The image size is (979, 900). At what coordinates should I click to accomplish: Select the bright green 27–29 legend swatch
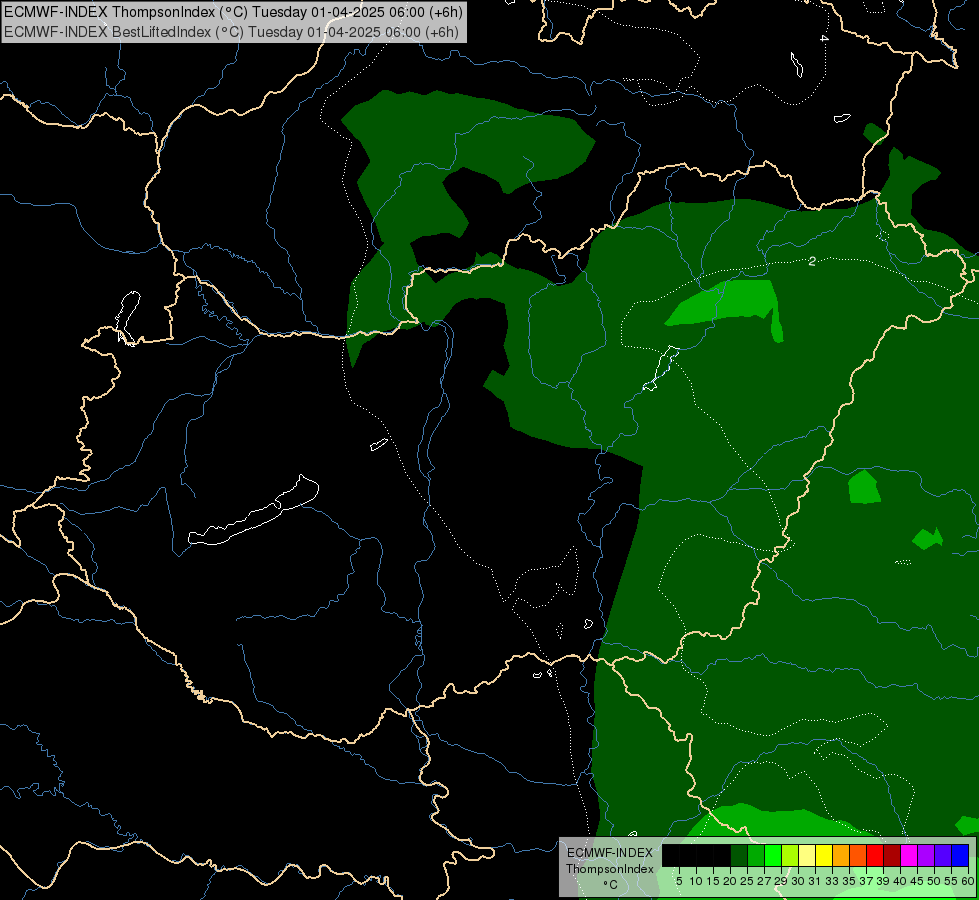point(773,855)
